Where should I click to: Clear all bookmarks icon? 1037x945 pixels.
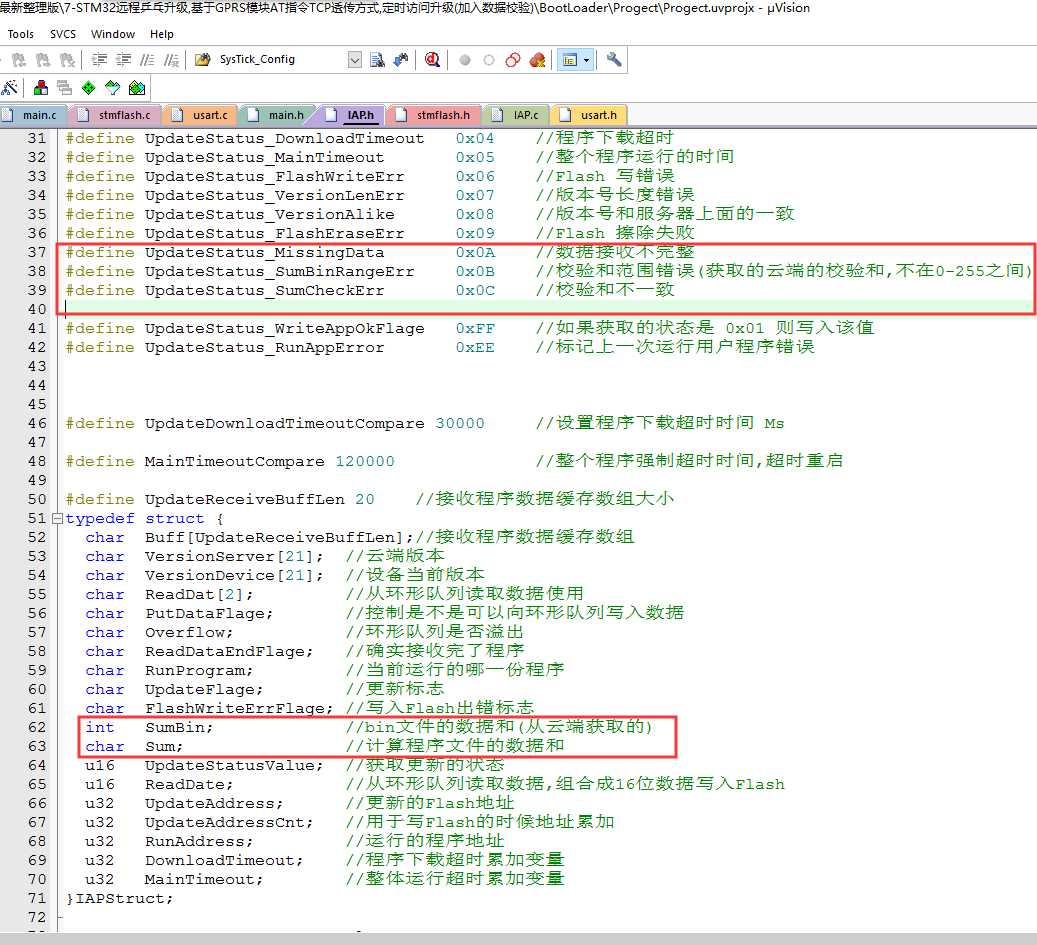[x=67, y=60]
